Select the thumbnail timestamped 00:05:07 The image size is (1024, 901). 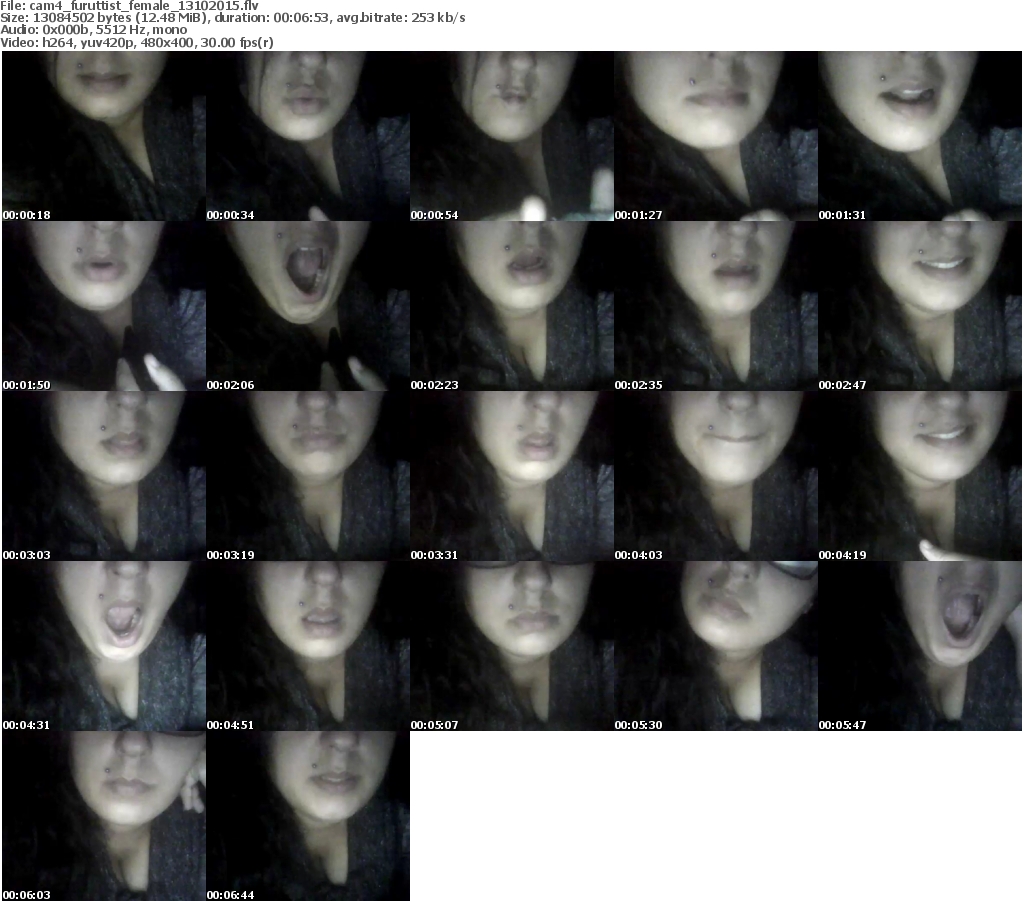point(511,646)
